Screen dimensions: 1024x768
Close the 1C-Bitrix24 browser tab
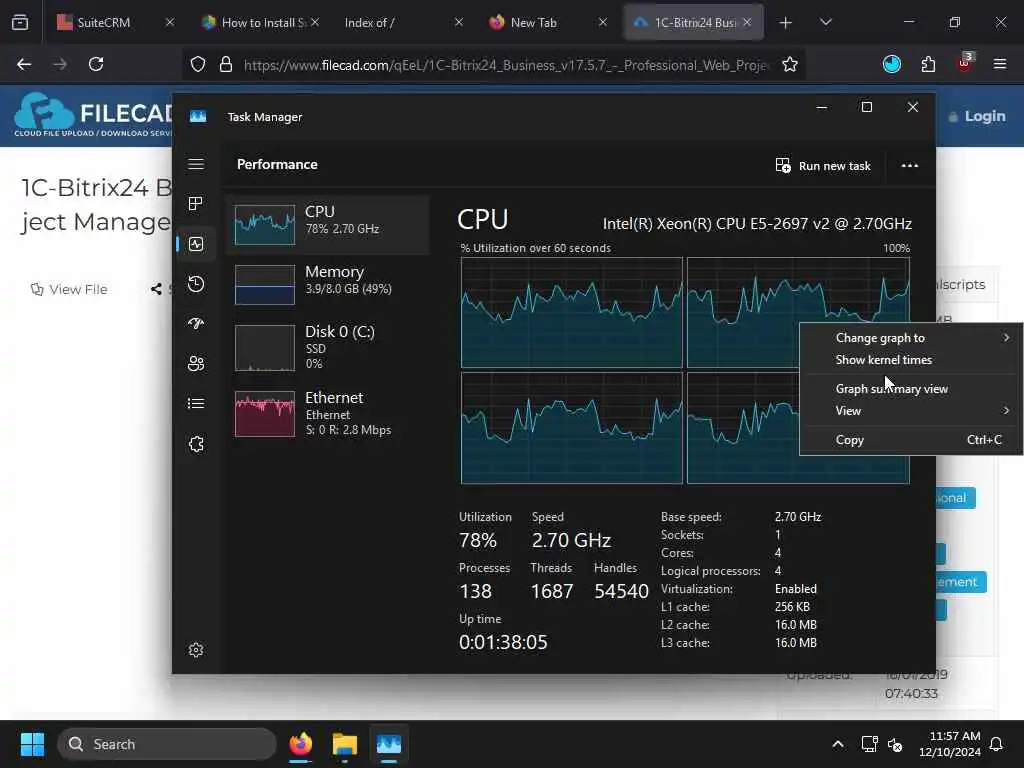pos(747,22)
